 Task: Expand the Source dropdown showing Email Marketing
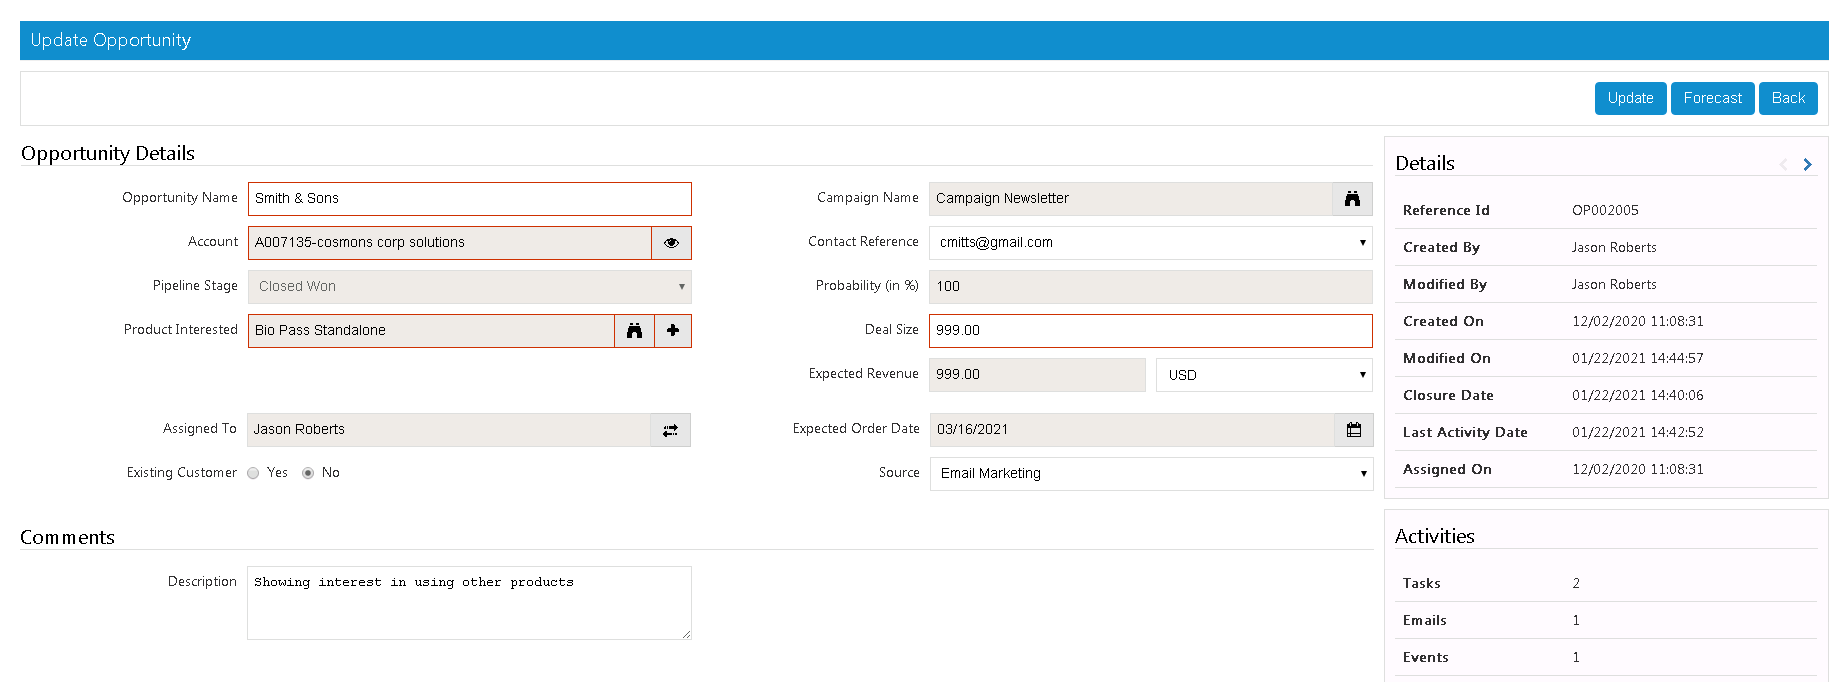coord(1151,474)
